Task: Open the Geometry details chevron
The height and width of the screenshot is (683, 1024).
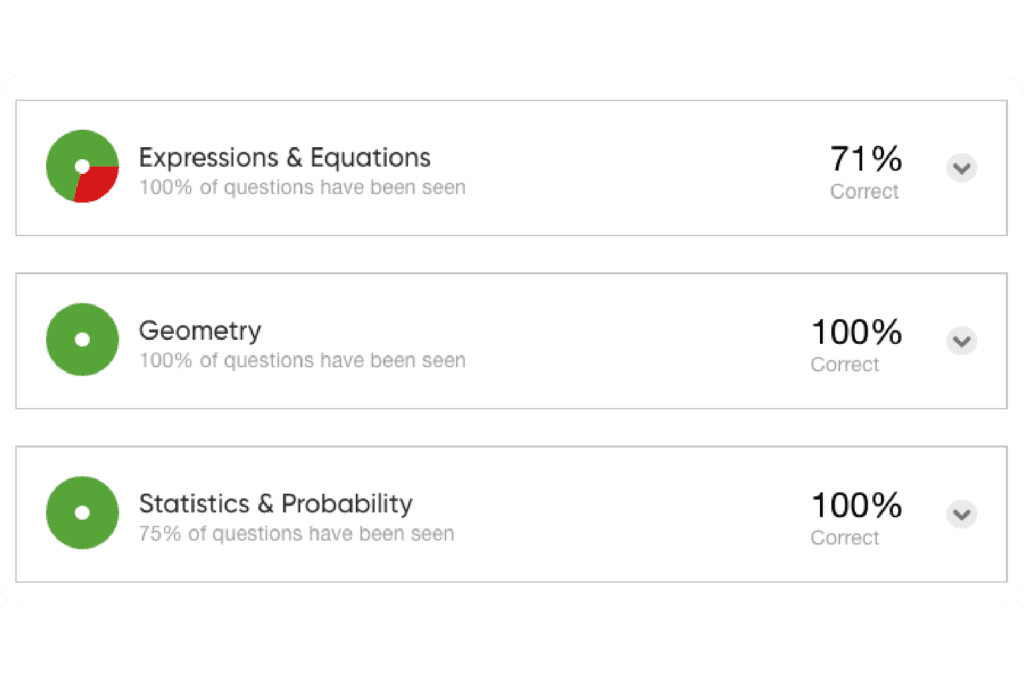Action: [x=961, y=341]
